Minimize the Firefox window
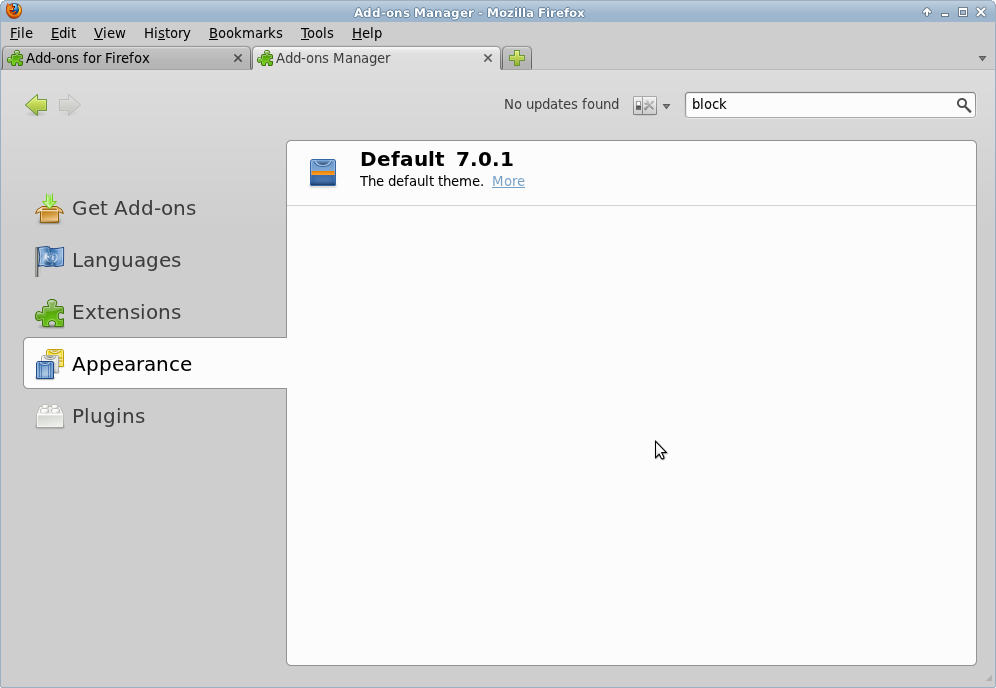The image size is (996, 688). [945, 12]
